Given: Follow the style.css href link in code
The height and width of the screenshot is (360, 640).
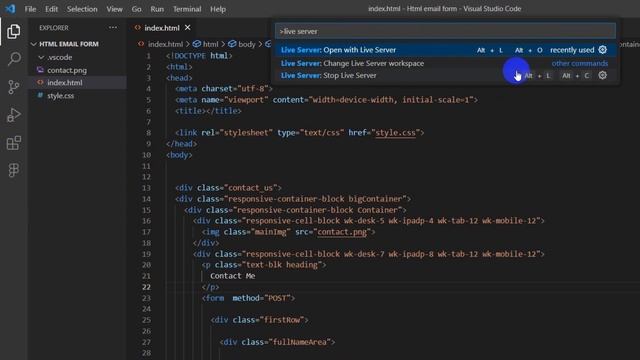Looking at the screenshot, I should coord(395,133).
